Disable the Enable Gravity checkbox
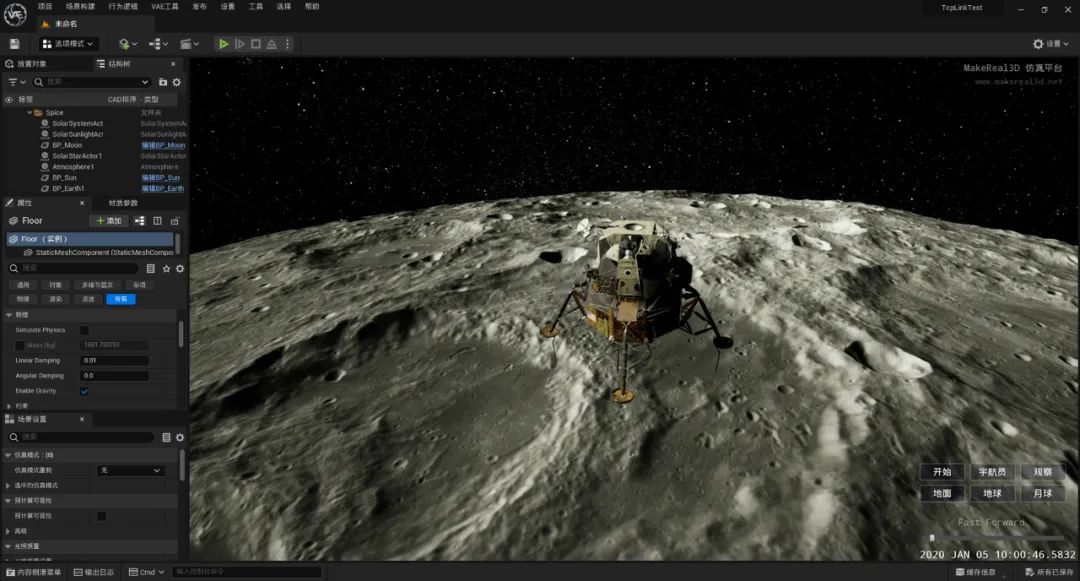This screenshot has height=581, width=1080. click(x=84, y=391)
